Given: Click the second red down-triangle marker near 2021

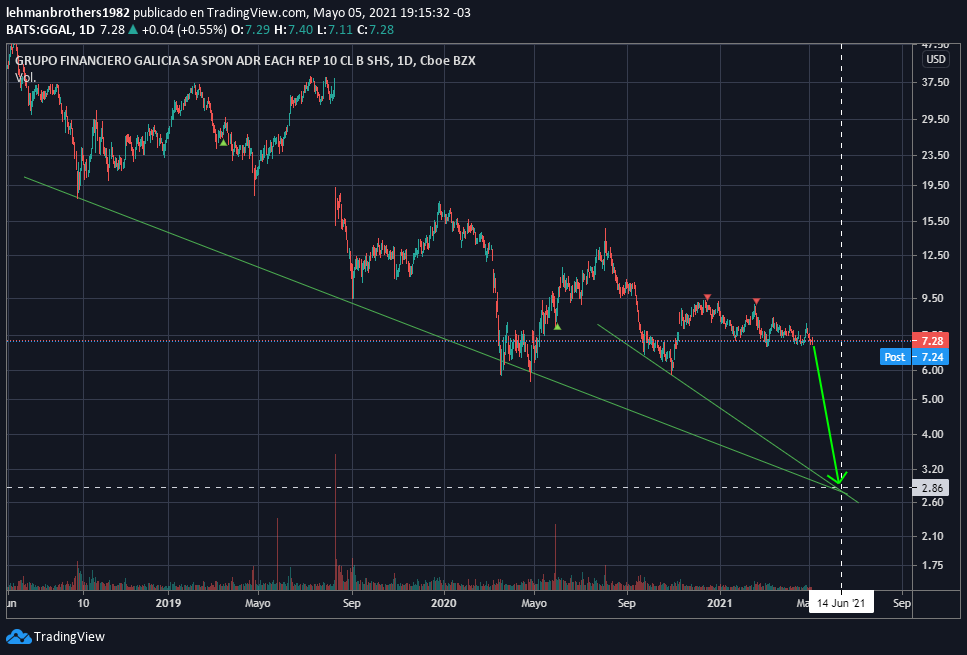Looking at the screenshot, I should tap(757, 301).
